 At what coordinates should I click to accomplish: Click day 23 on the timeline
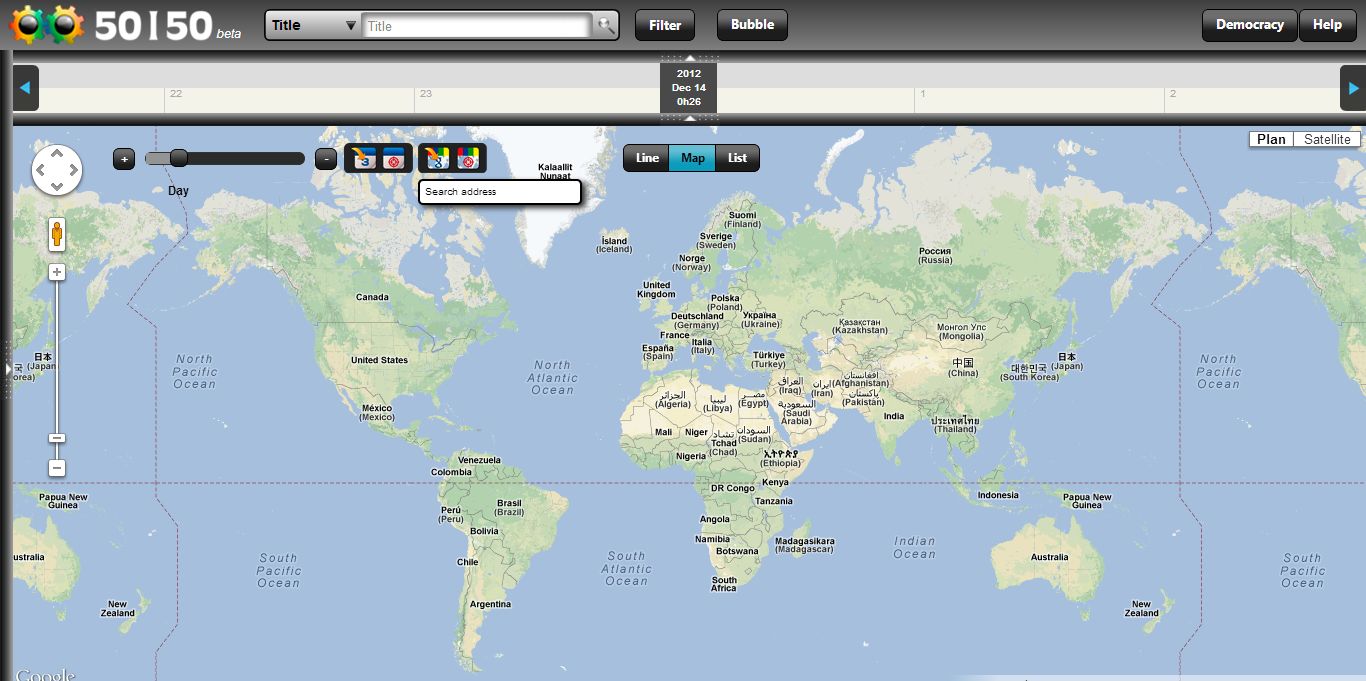[x=426, y=94]
